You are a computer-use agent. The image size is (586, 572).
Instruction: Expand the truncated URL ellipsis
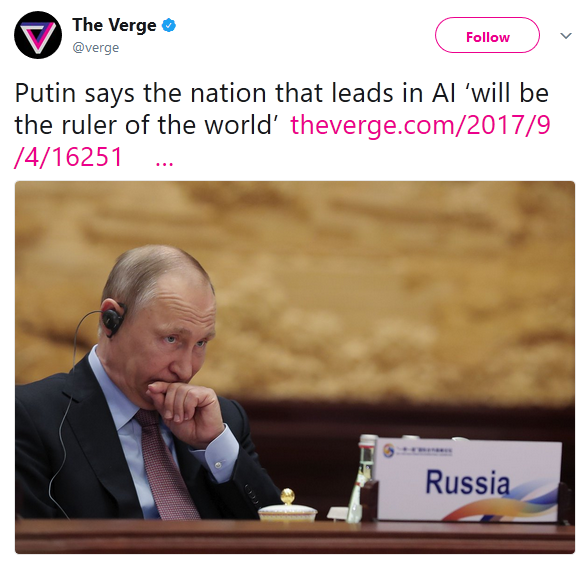(x=164, y=164)
